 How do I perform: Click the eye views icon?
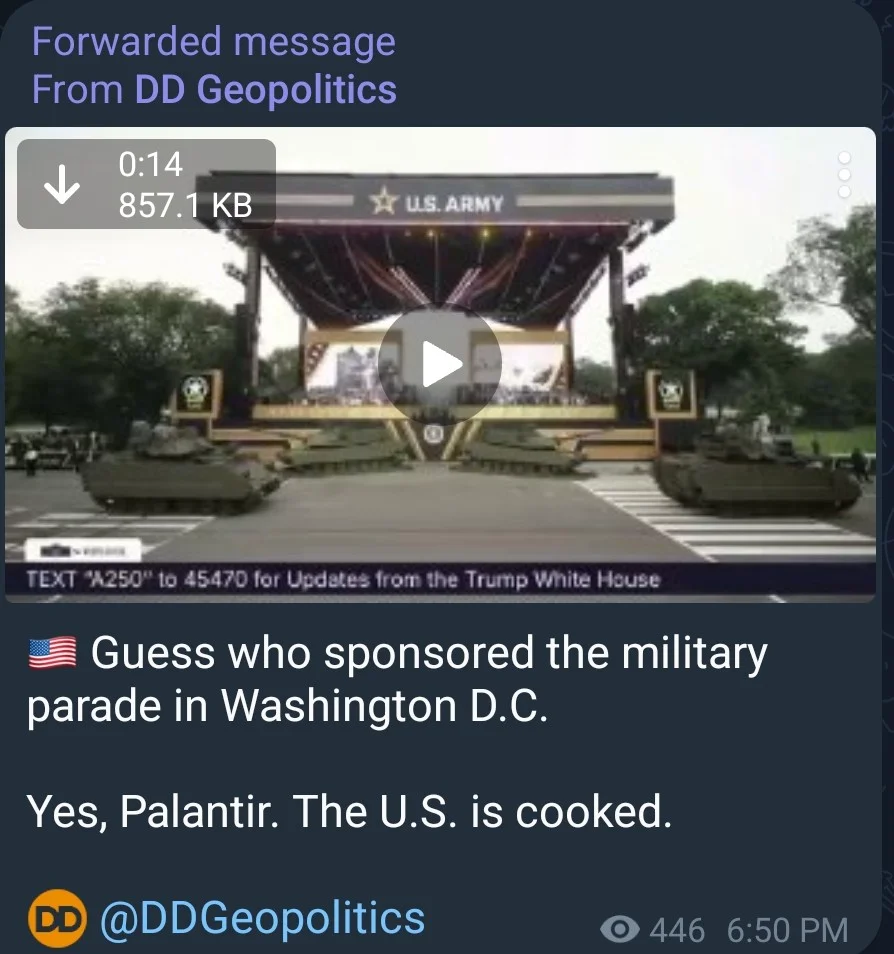click(x=620, y=928)
